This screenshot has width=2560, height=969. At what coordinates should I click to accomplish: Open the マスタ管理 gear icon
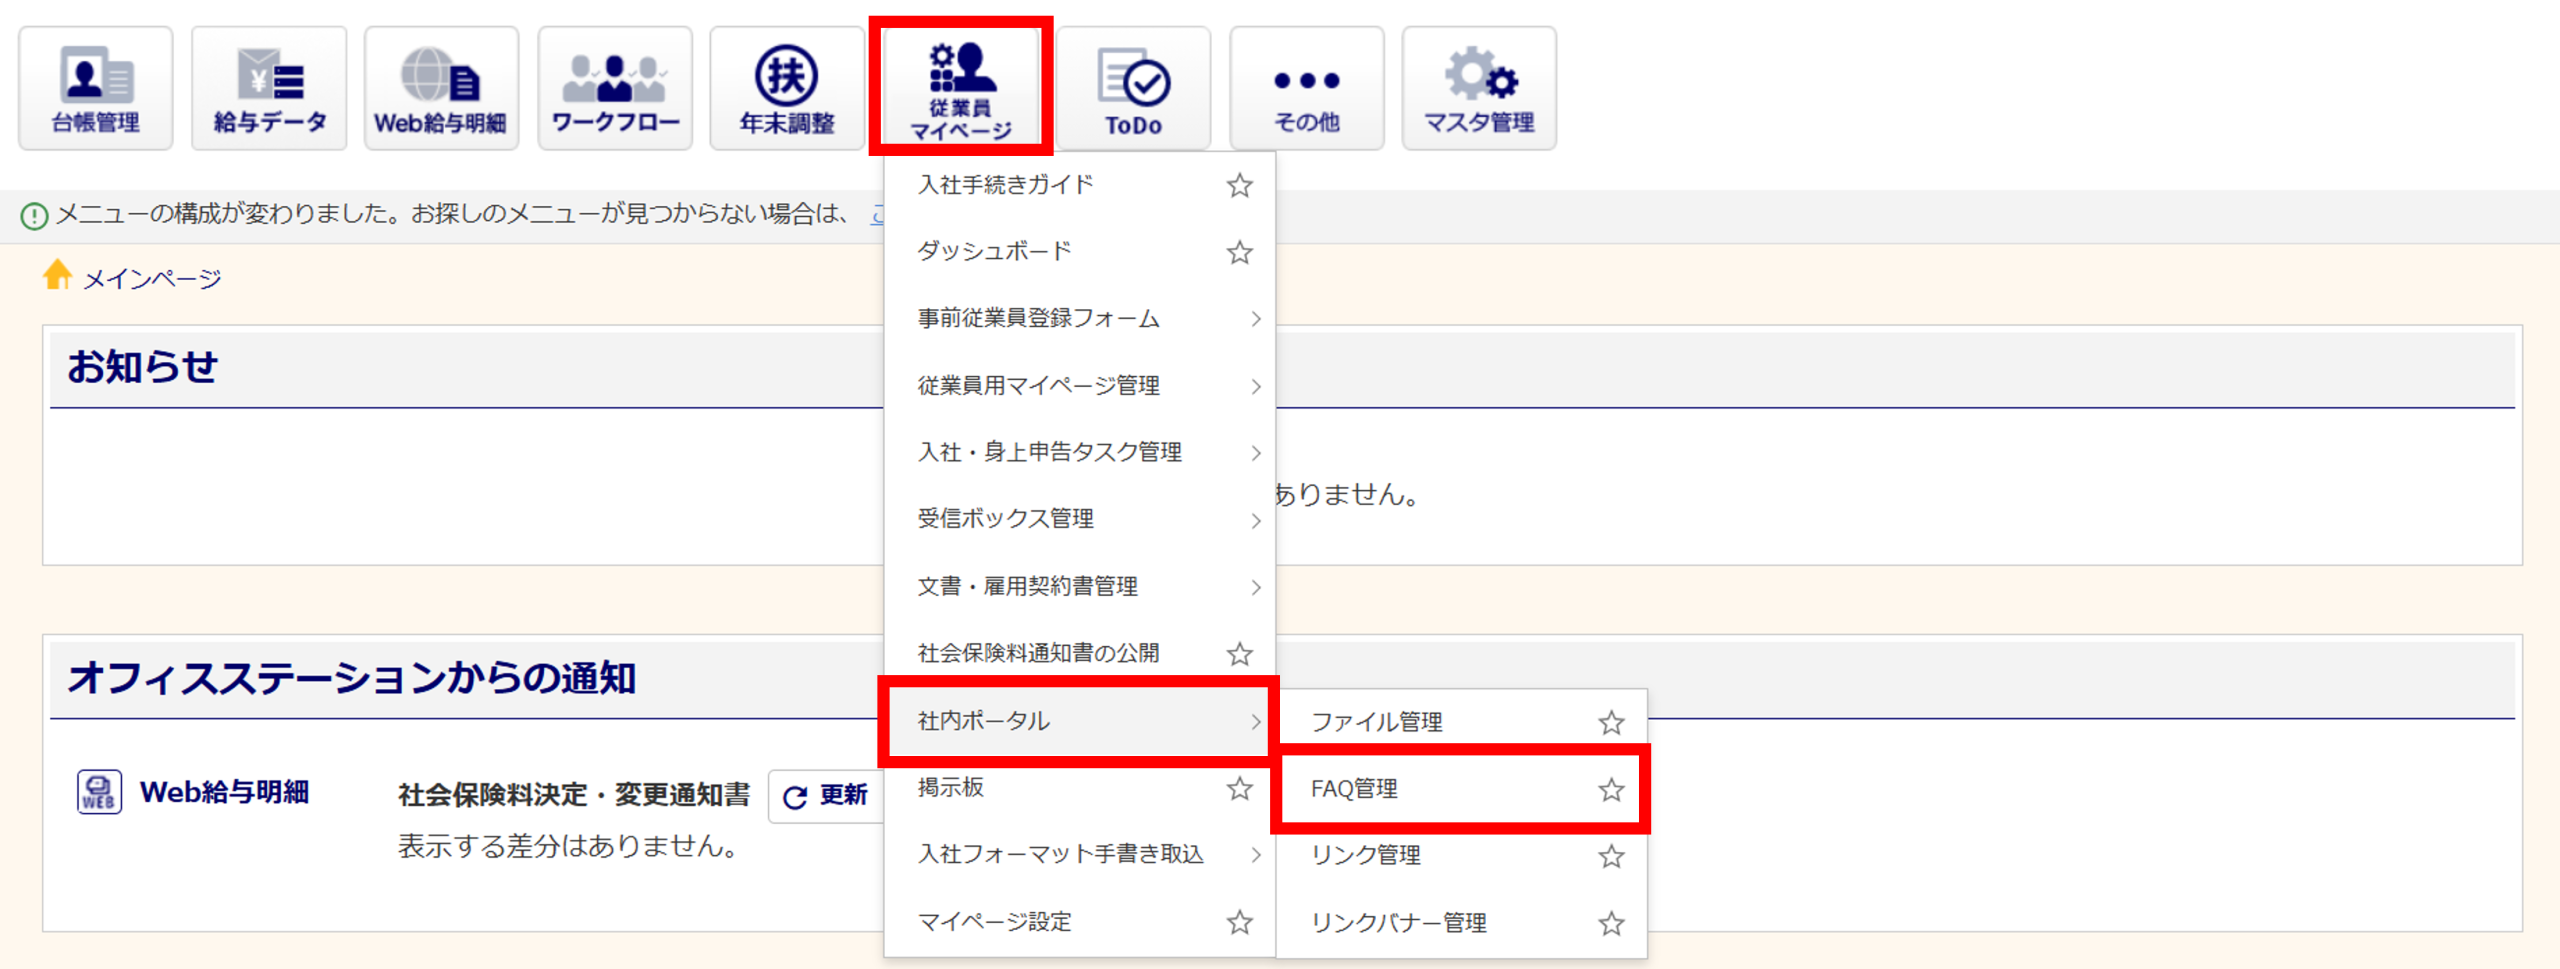[x=1479, y=88]
